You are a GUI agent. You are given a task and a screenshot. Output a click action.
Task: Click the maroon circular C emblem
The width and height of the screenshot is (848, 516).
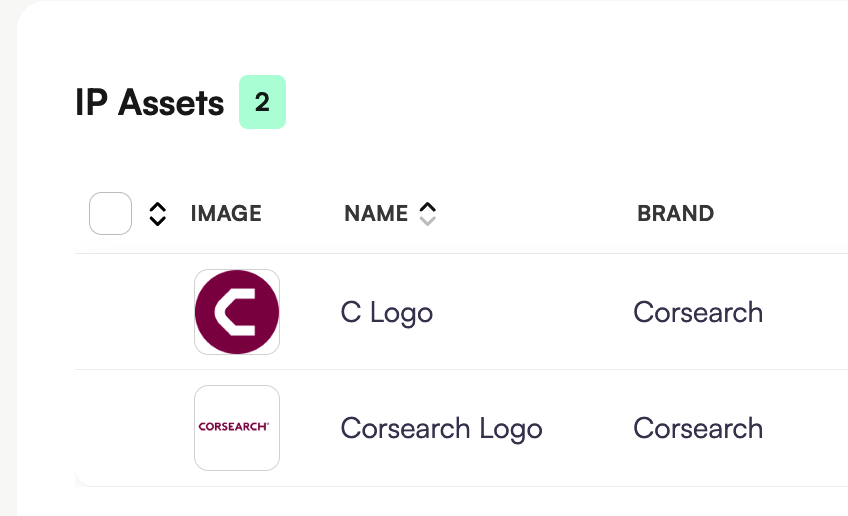[237, 312]
